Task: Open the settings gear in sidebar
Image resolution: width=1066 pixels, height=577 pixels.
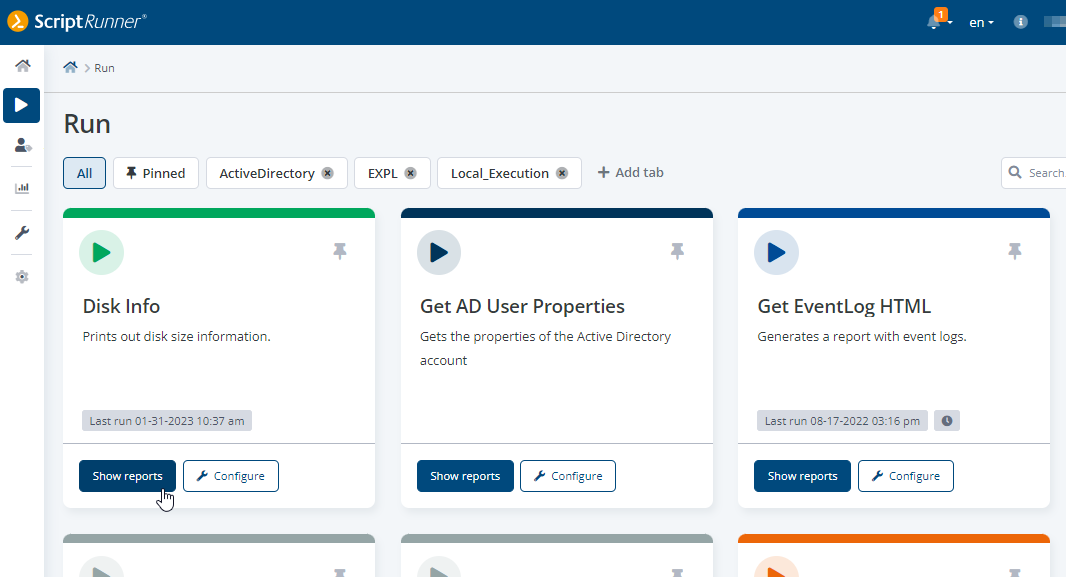Action: tap(22, 277)
